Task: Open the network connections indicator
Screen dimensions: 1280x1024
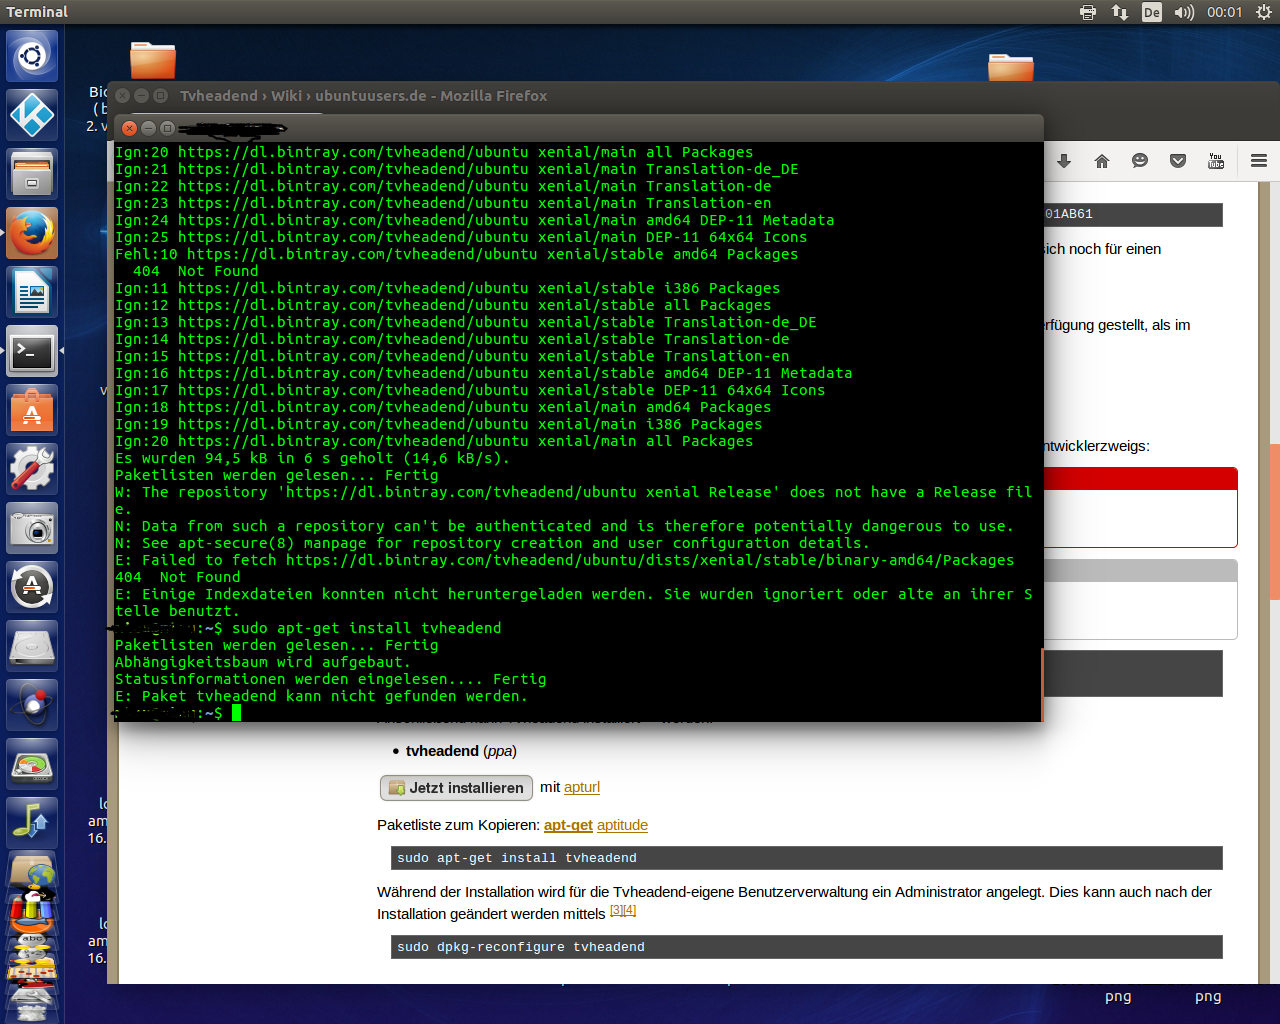Action: point(1120,12)
